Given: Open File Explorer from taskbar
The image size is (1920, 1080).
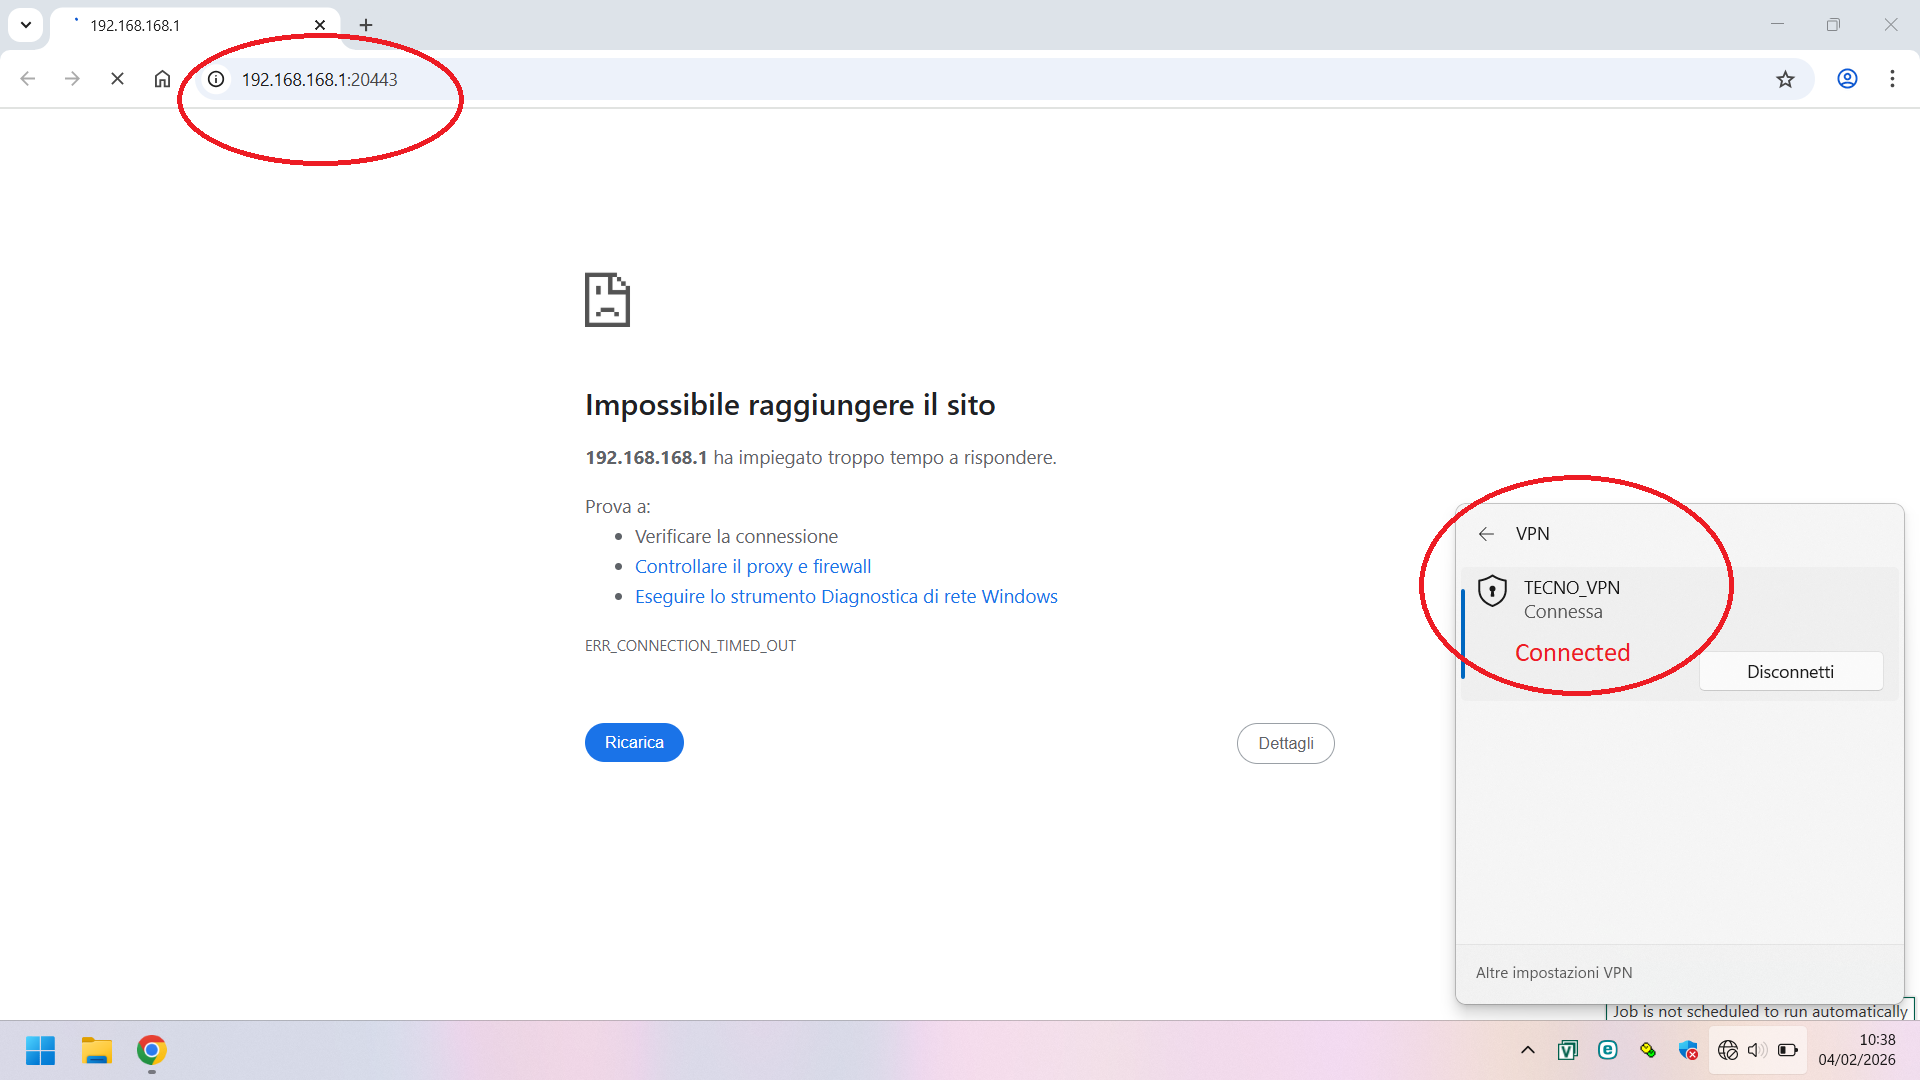Looking at the screenshot, I should [96, 1050].
